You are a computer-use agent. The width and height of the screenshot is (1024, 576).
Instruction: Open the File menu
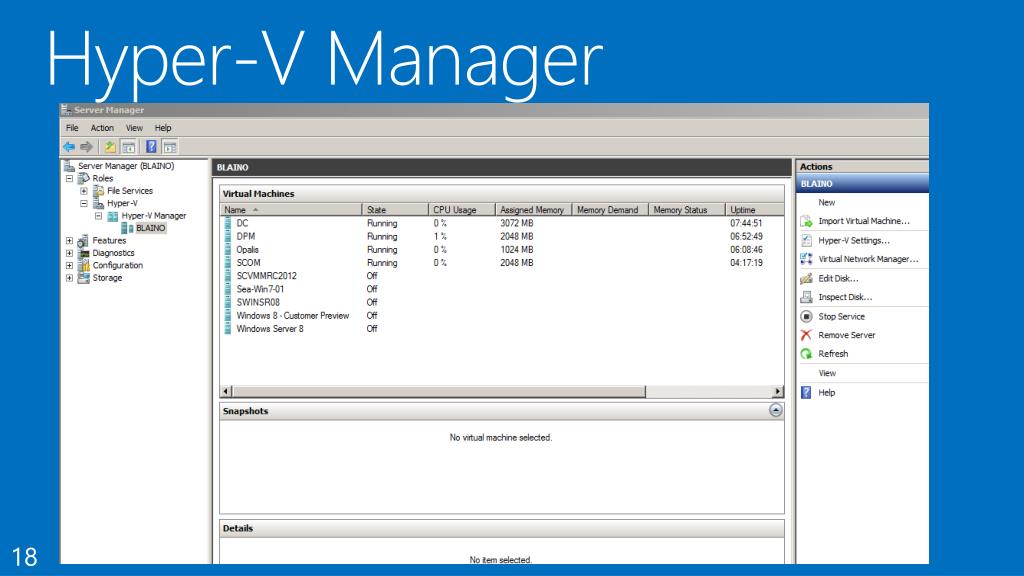72,128
